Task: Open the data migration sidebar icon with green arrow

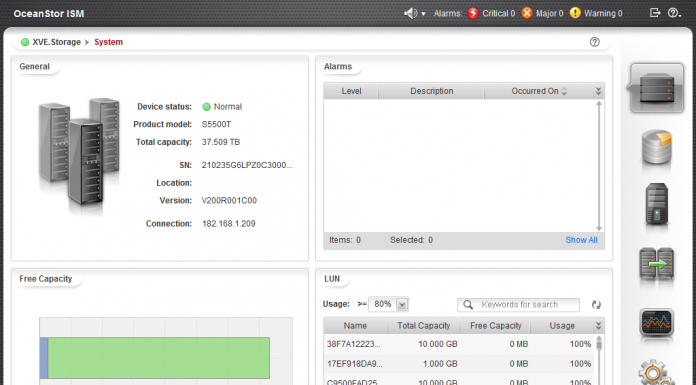Action: click(656, 264)
